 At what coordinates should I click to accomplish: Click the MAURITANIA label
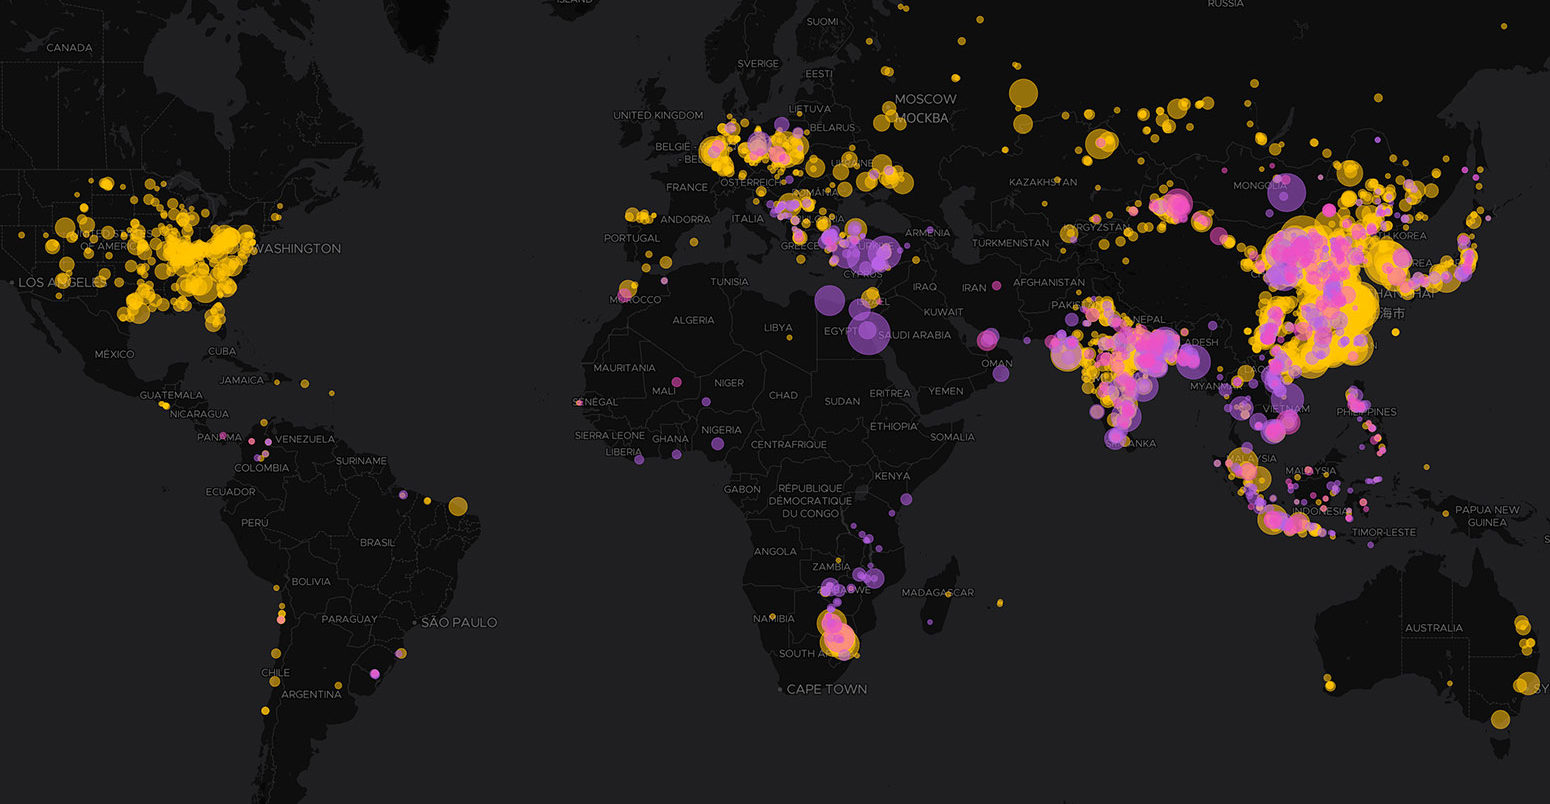[625, 368]
